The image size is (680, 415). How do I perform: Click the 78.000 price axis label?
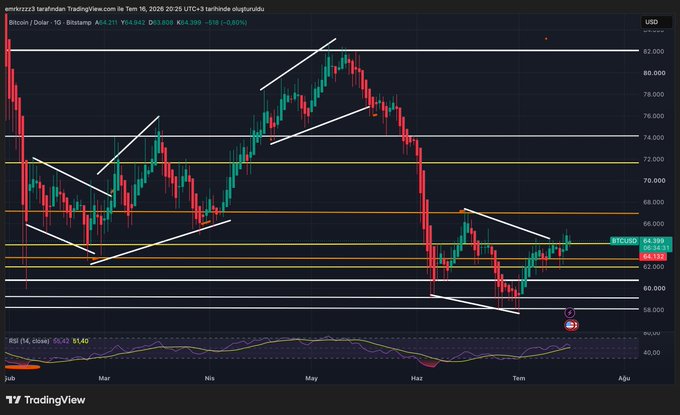click(x=654, y=95)
